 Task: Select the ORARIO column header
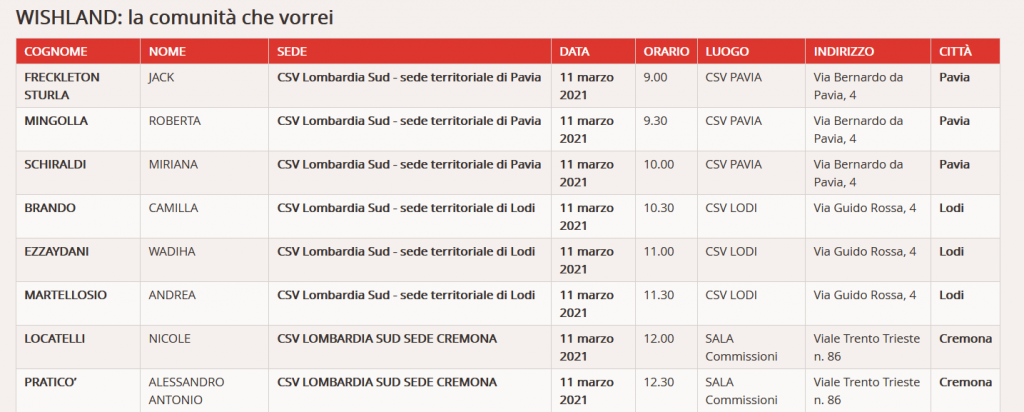click(x=664, y=51)
